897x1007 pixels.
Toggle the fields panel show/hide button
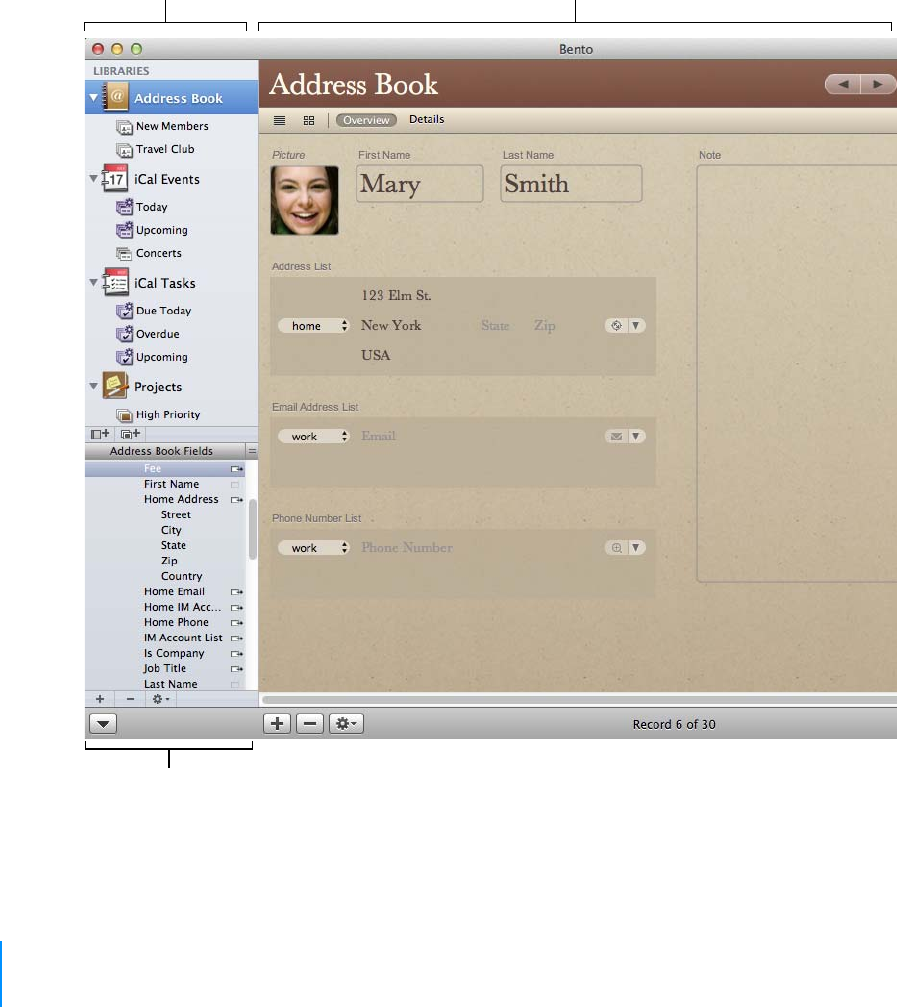[103, 724]
